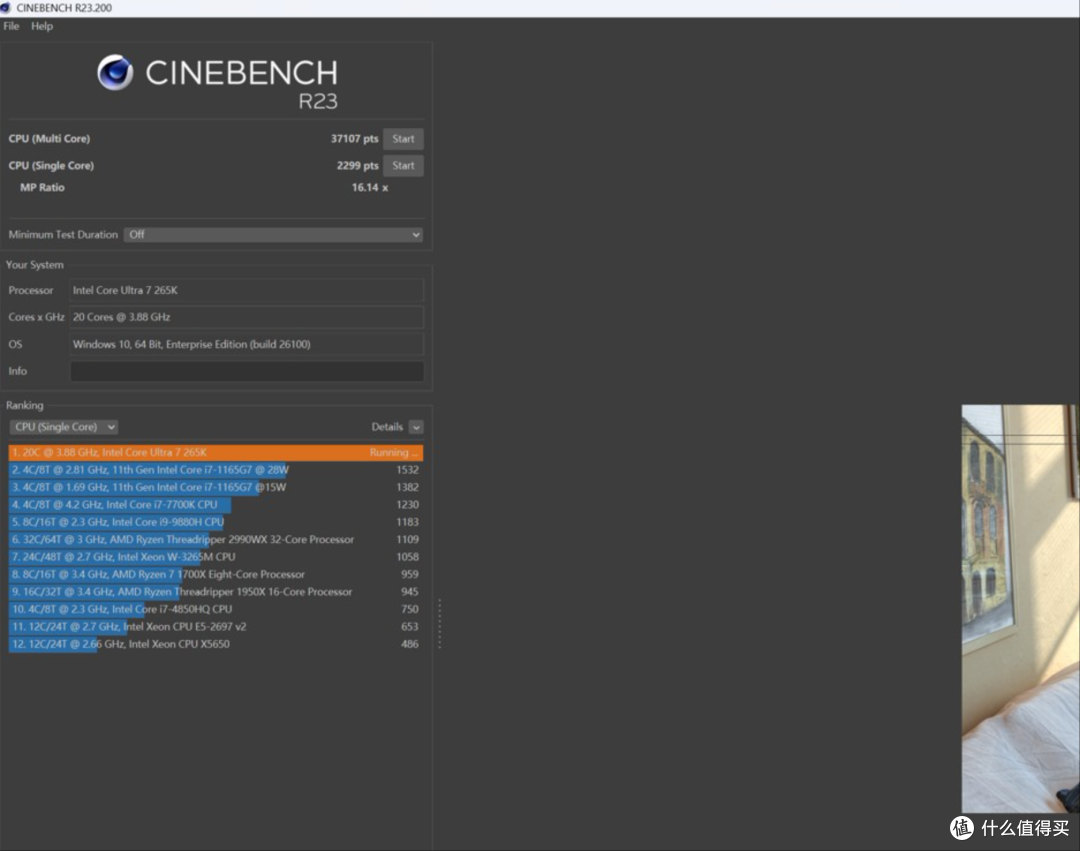Select ranking row Threadripper 1950X
This screenshot has height=851, width=1080.
pyautogui.click(x=216, y=591)
